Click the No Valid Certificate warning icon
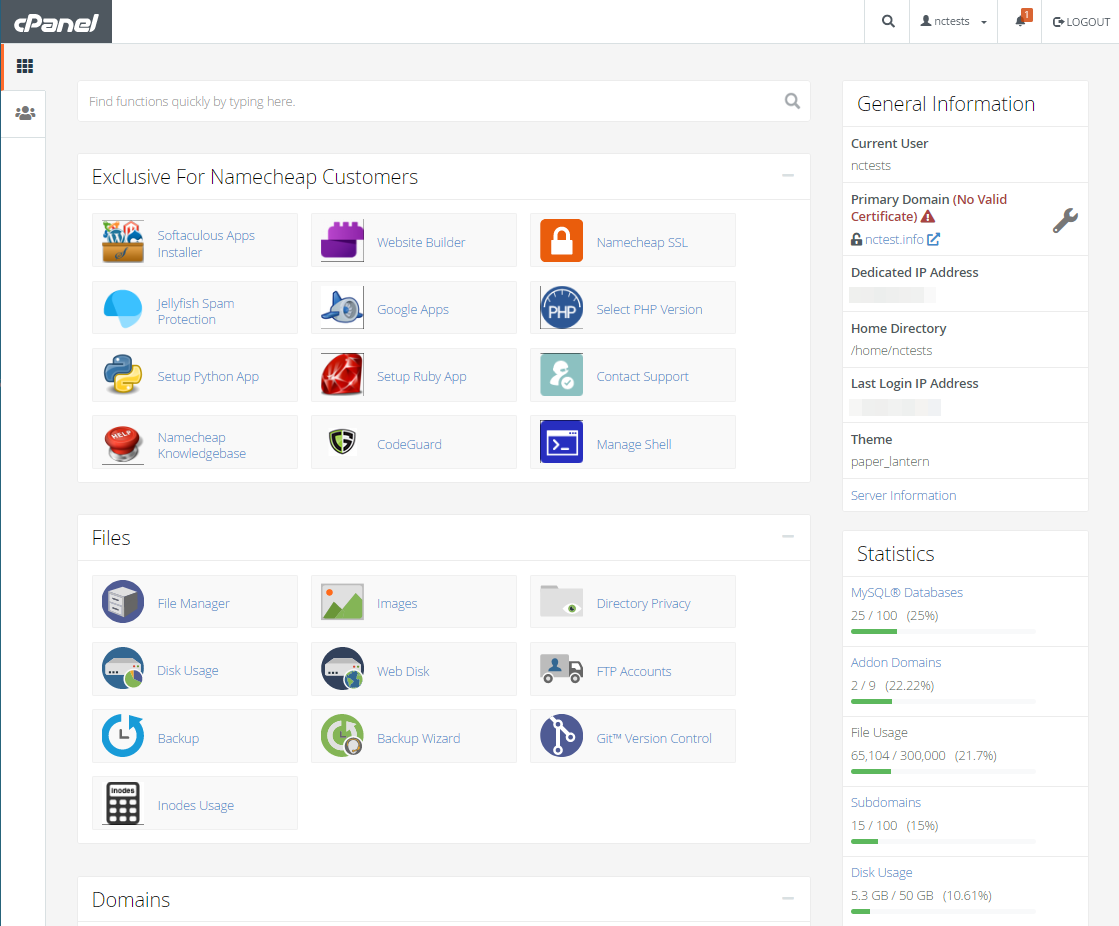The height and width of the screenshot is (926, 1119). 928,216
